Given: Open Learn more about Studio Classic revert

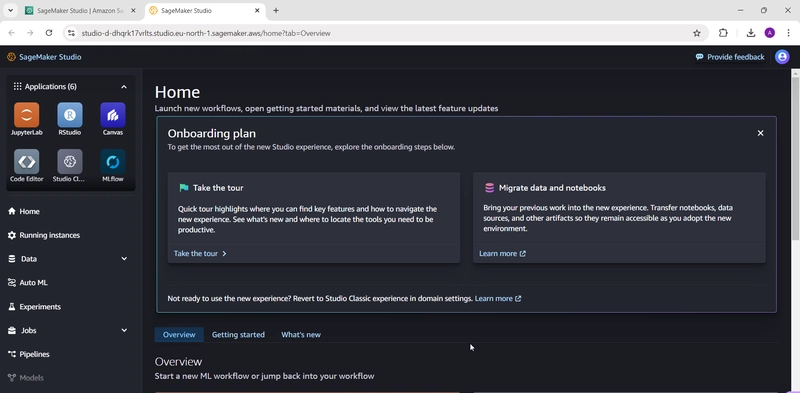Looking at the screenshot, I should tap(498, 299).
